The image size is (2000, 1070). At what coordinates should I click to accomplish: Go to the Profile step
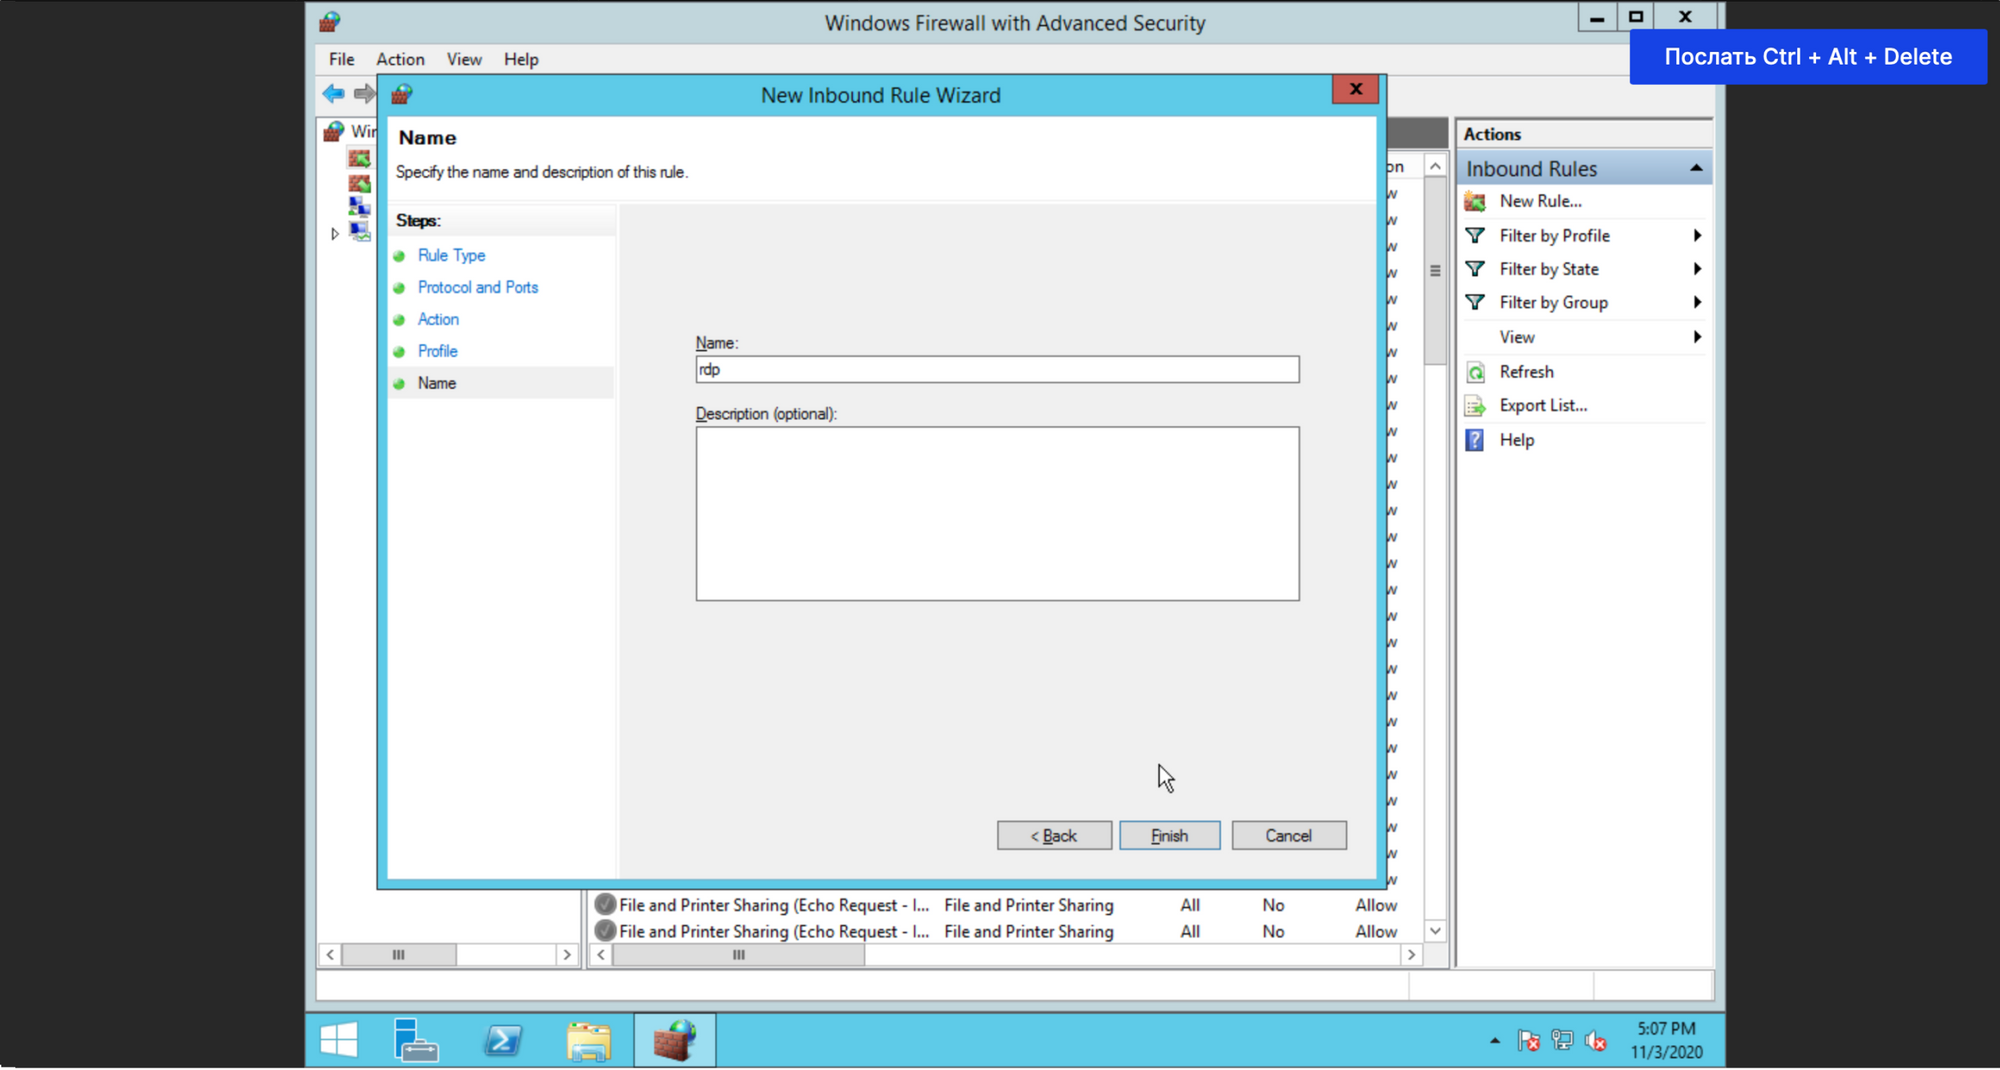pyautogui.click(x=437, y=351)
